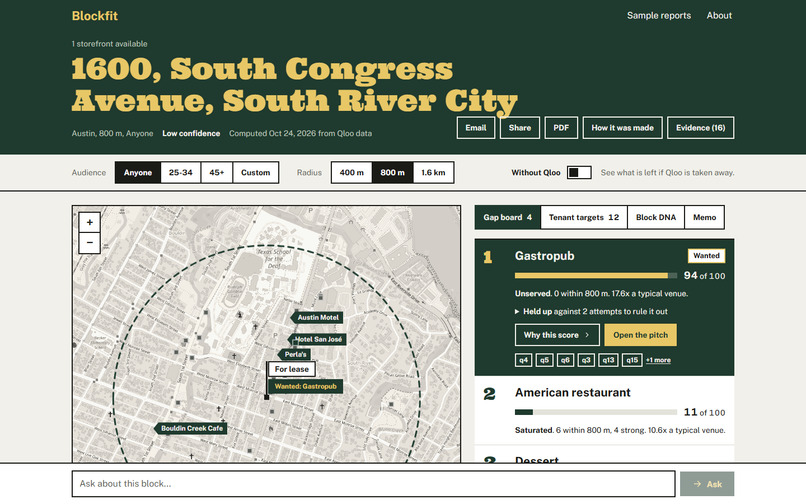Image resolution: width=806 pixels, height=504 pixels.
Task: Click the Ask submit button
Action: (707, 484)
